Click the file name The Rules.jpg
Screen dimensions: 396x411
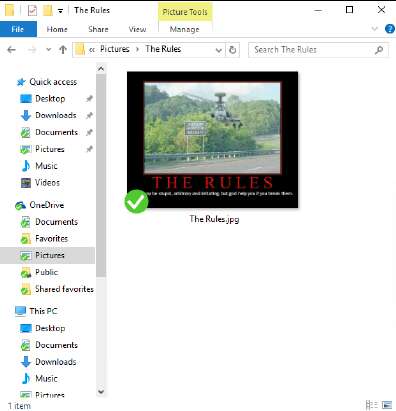[214, 219]
